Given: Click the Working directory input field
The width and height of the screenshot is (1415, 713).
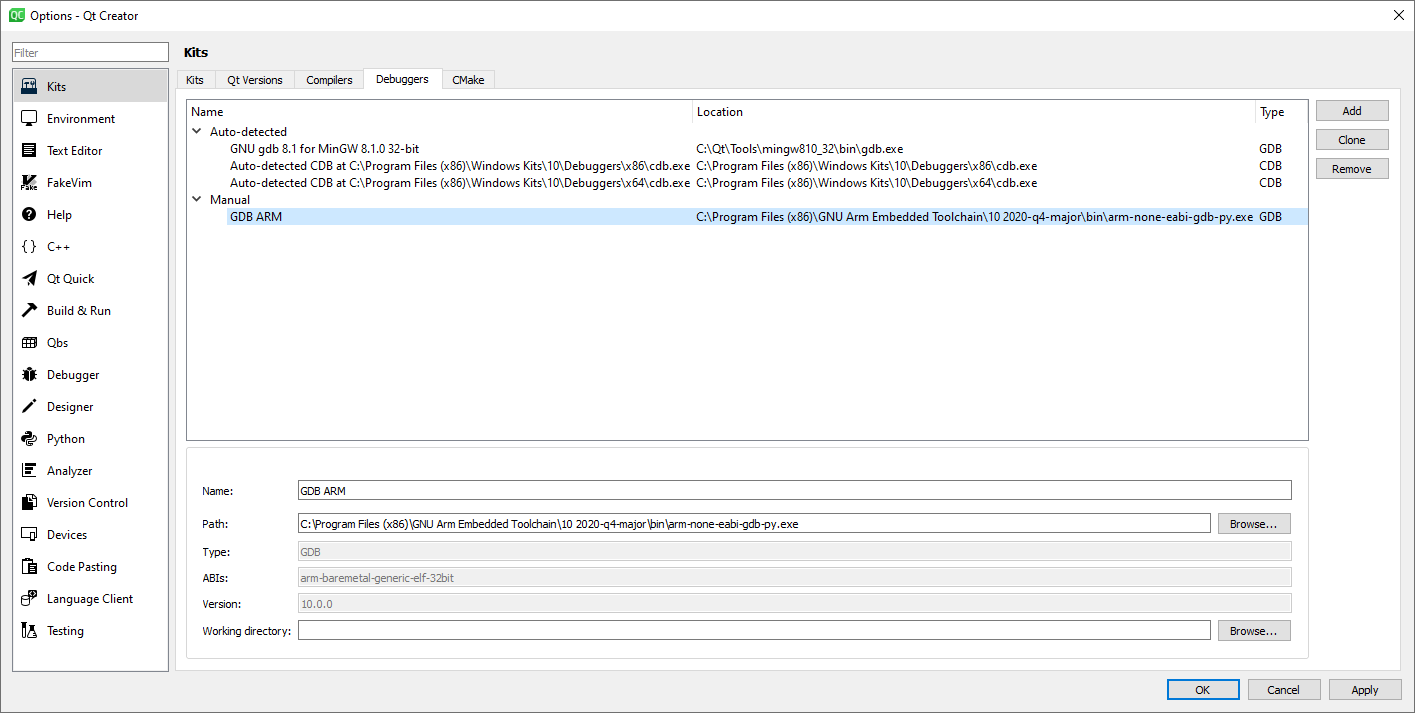Looking at the screenshot, I should (753, 631).
